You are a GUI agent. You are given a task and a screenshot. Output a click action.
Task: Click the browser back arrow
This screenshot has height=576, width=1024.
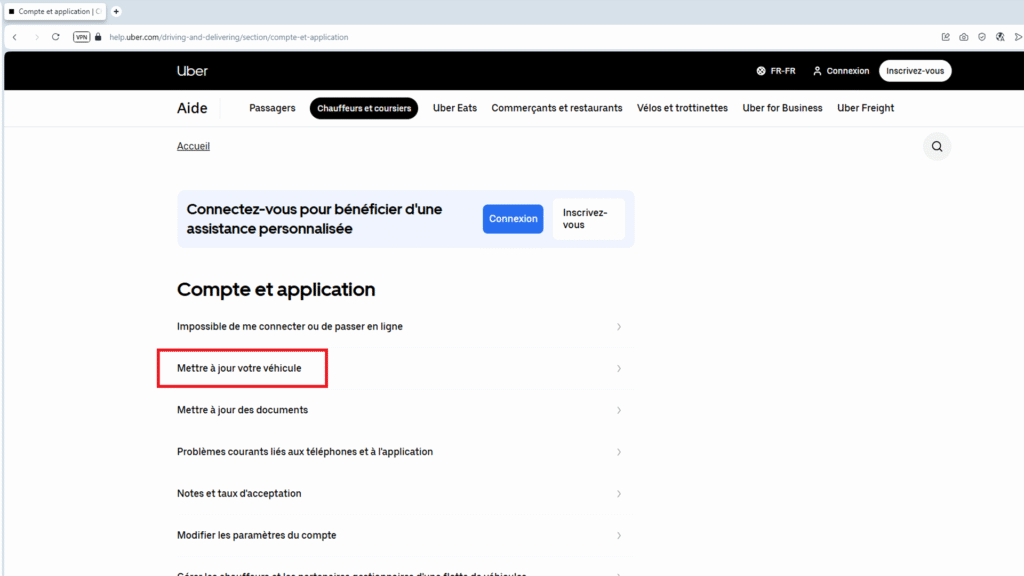15,37
